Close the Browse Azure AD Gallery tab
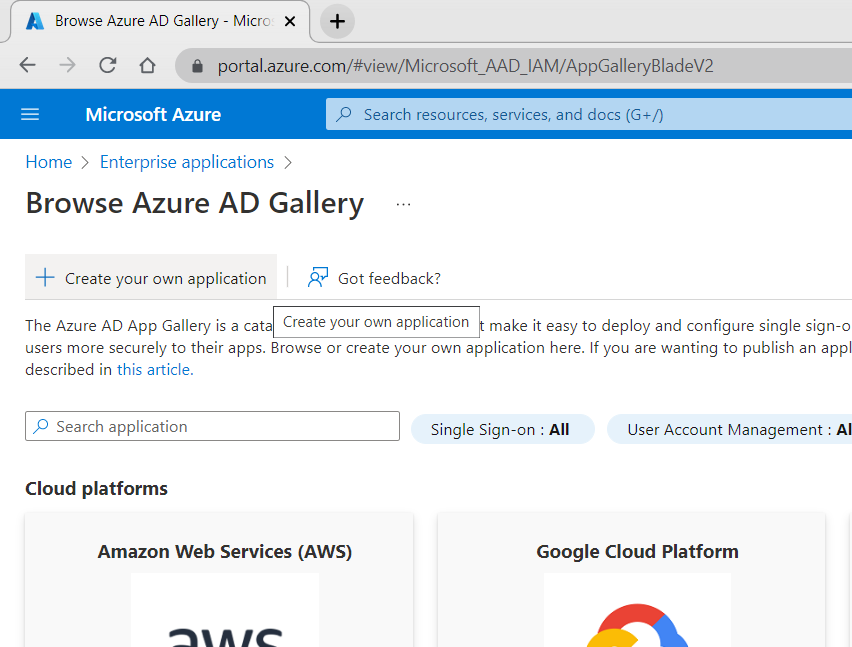Image resolution: width=852 pixels, height=647 pixels. 290,21
